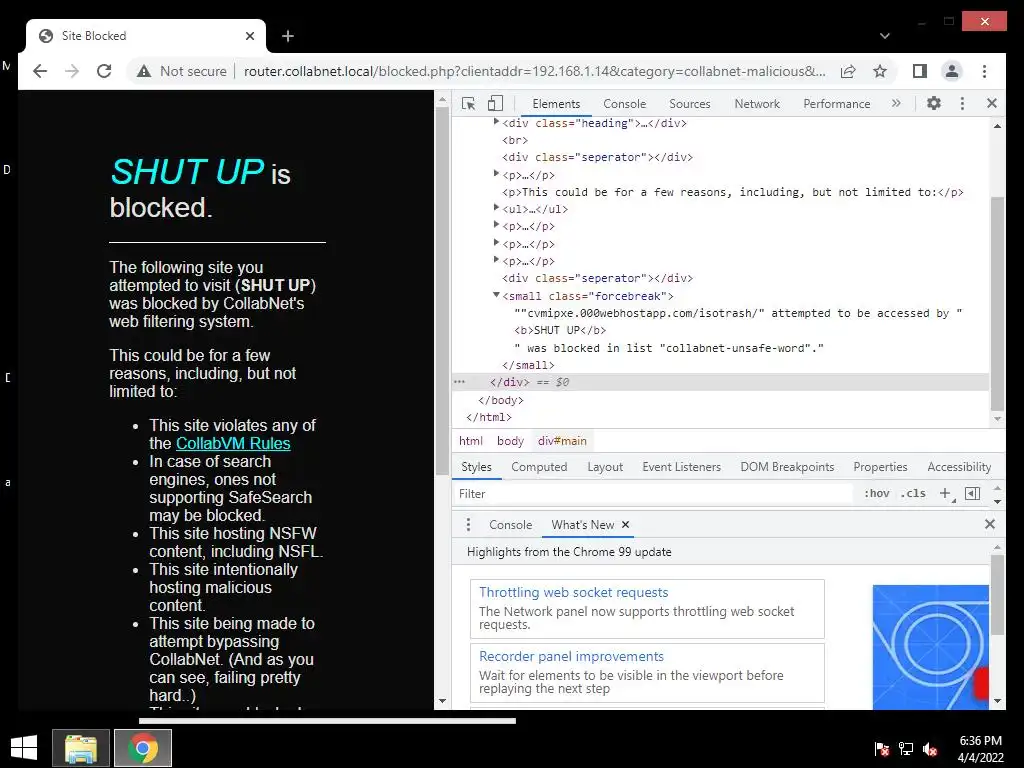Switch to the Sources tab
The width and height of the screenshot is (1024, 768).
[690, 104]
